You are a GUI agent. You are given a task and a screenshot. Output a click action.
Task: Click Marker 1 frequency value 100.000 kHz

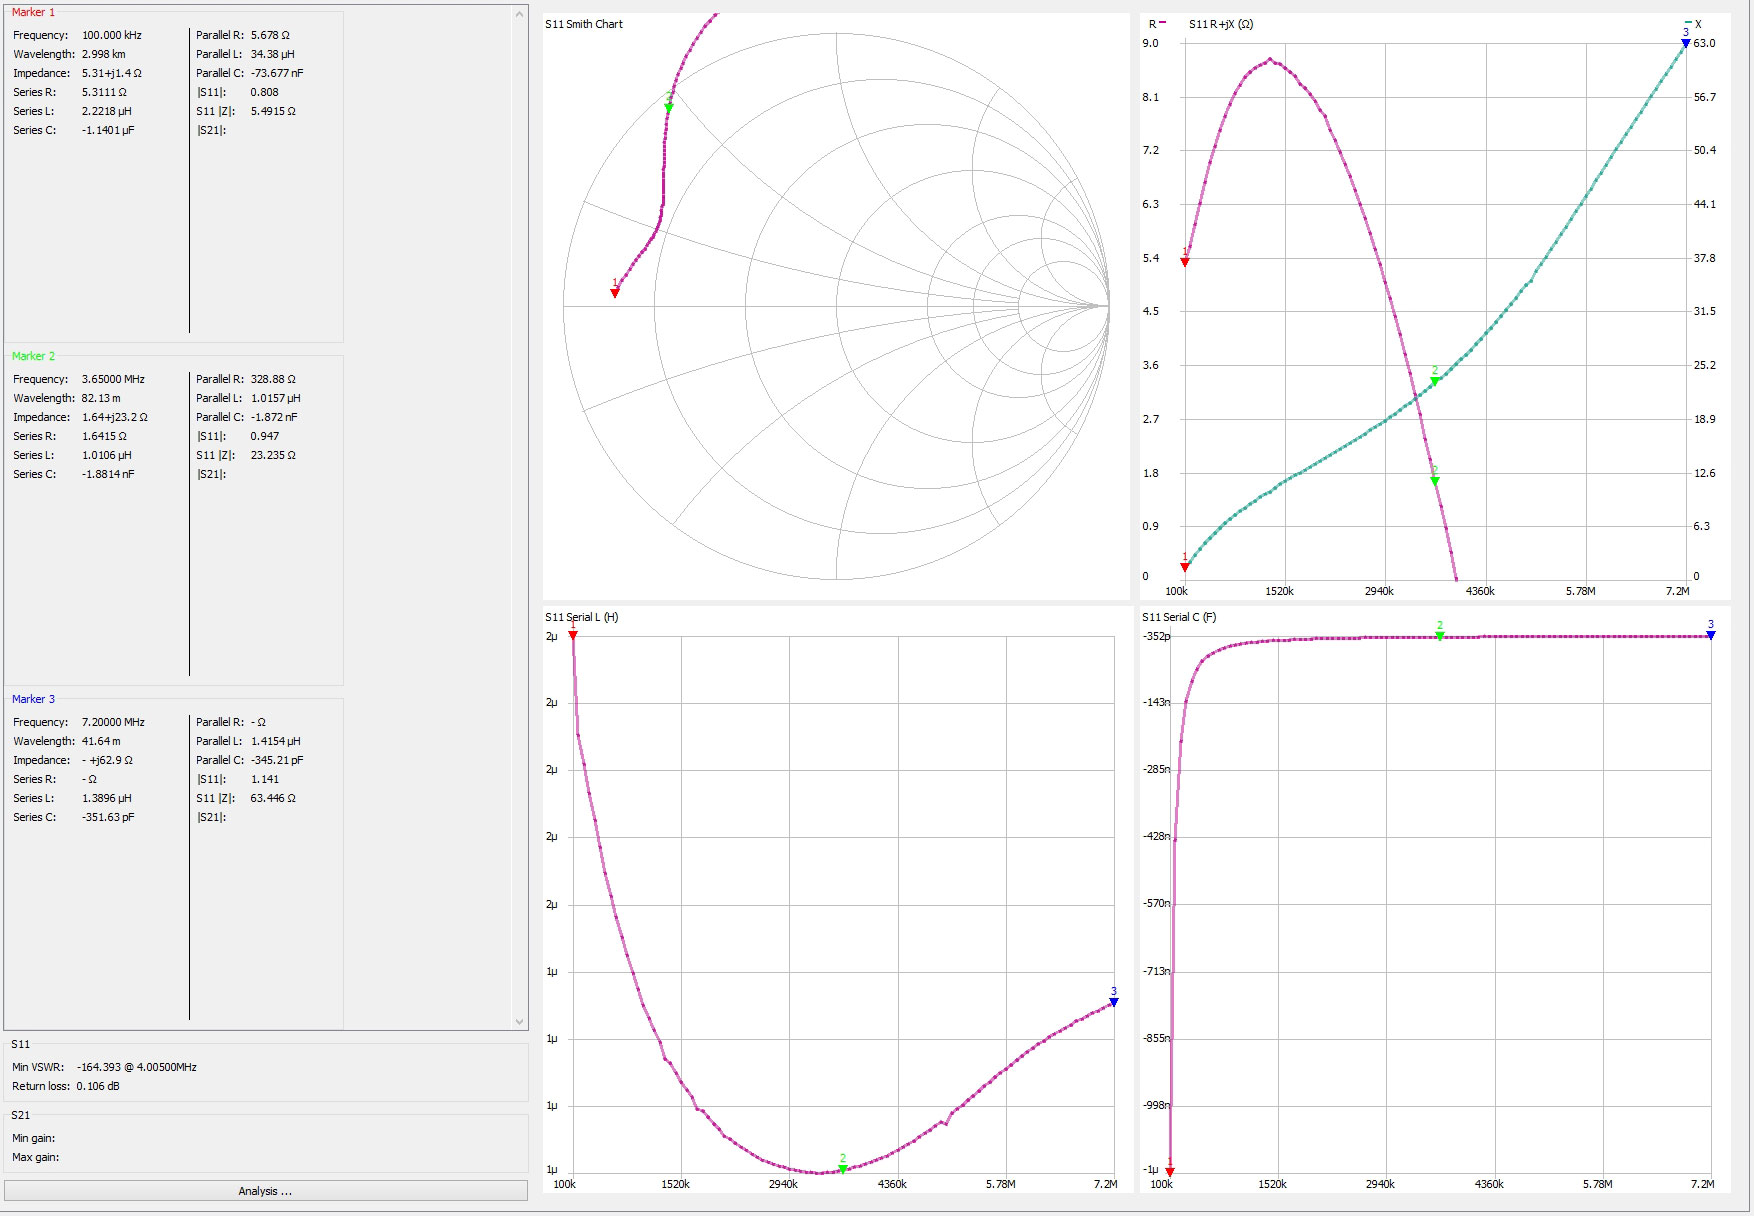pos(112,35)
